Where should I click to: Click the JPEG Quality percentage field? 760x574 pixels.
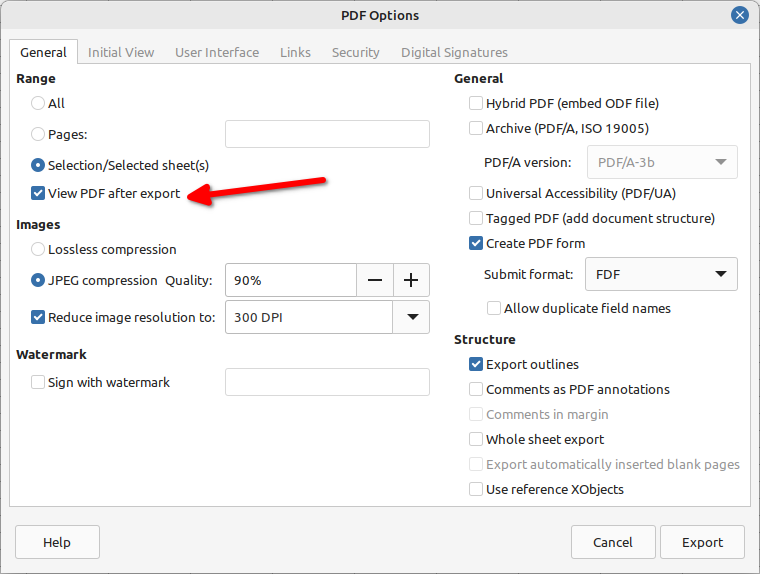coord(290,280)
